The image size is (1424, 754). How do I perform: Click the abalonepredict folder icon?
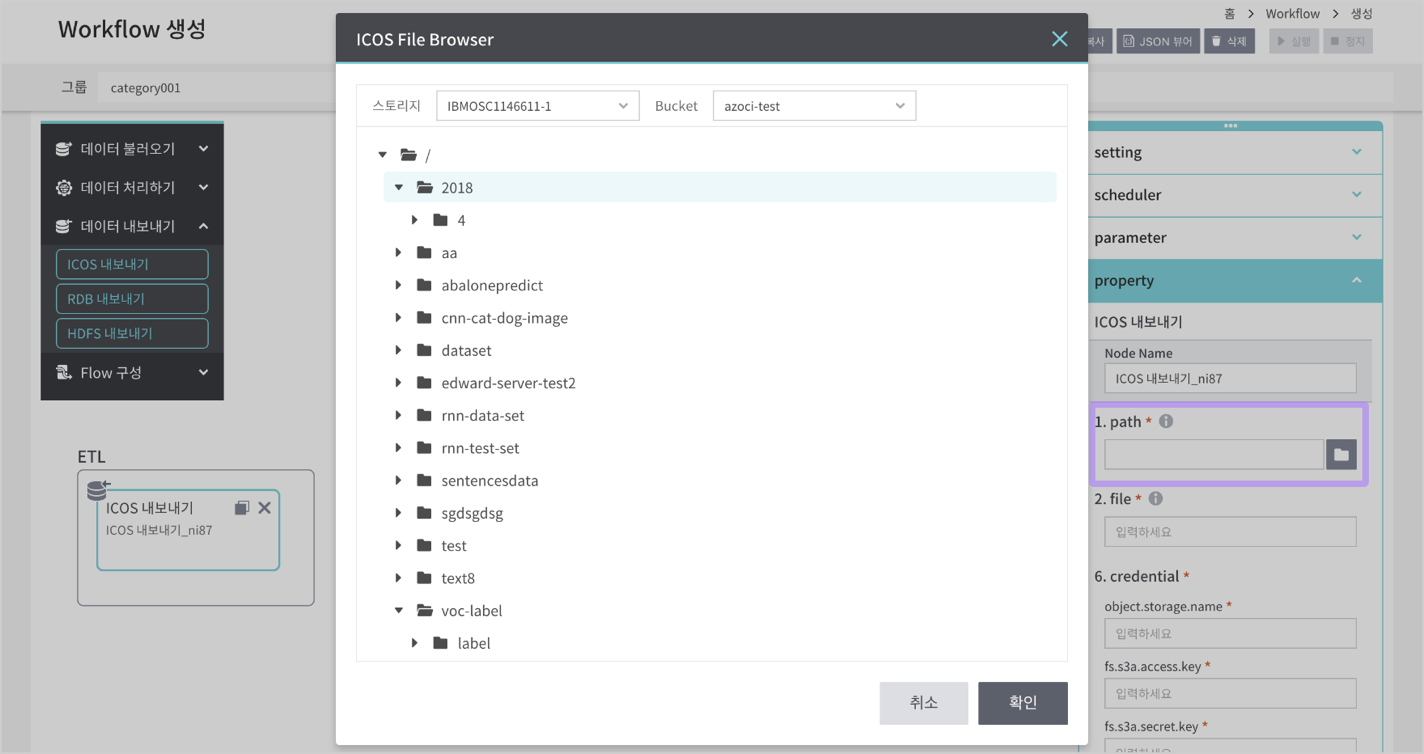pyautogui.click(x=424, y=285)
